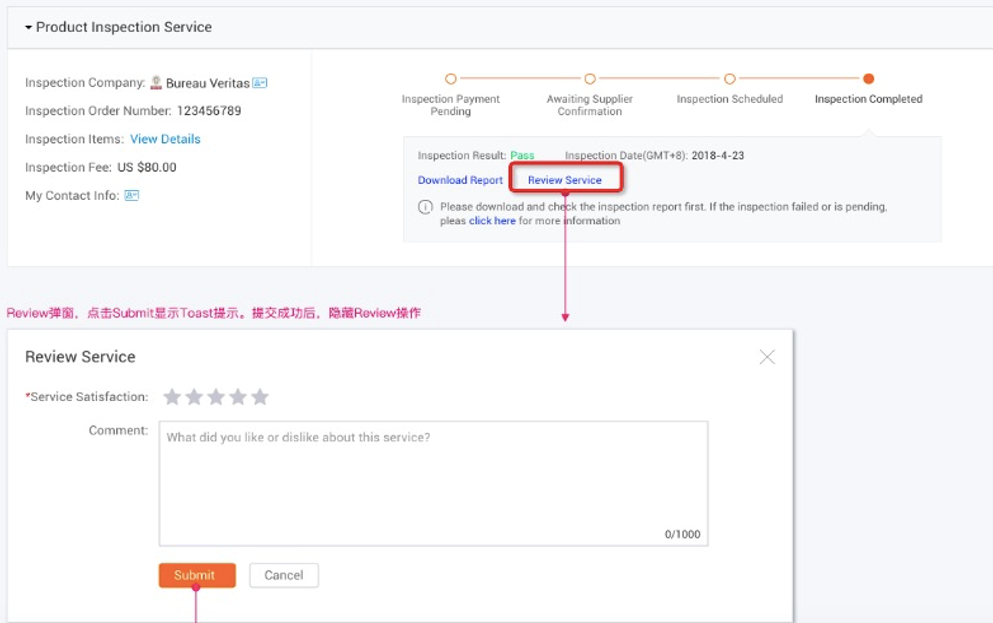Submit the service review

197,575
